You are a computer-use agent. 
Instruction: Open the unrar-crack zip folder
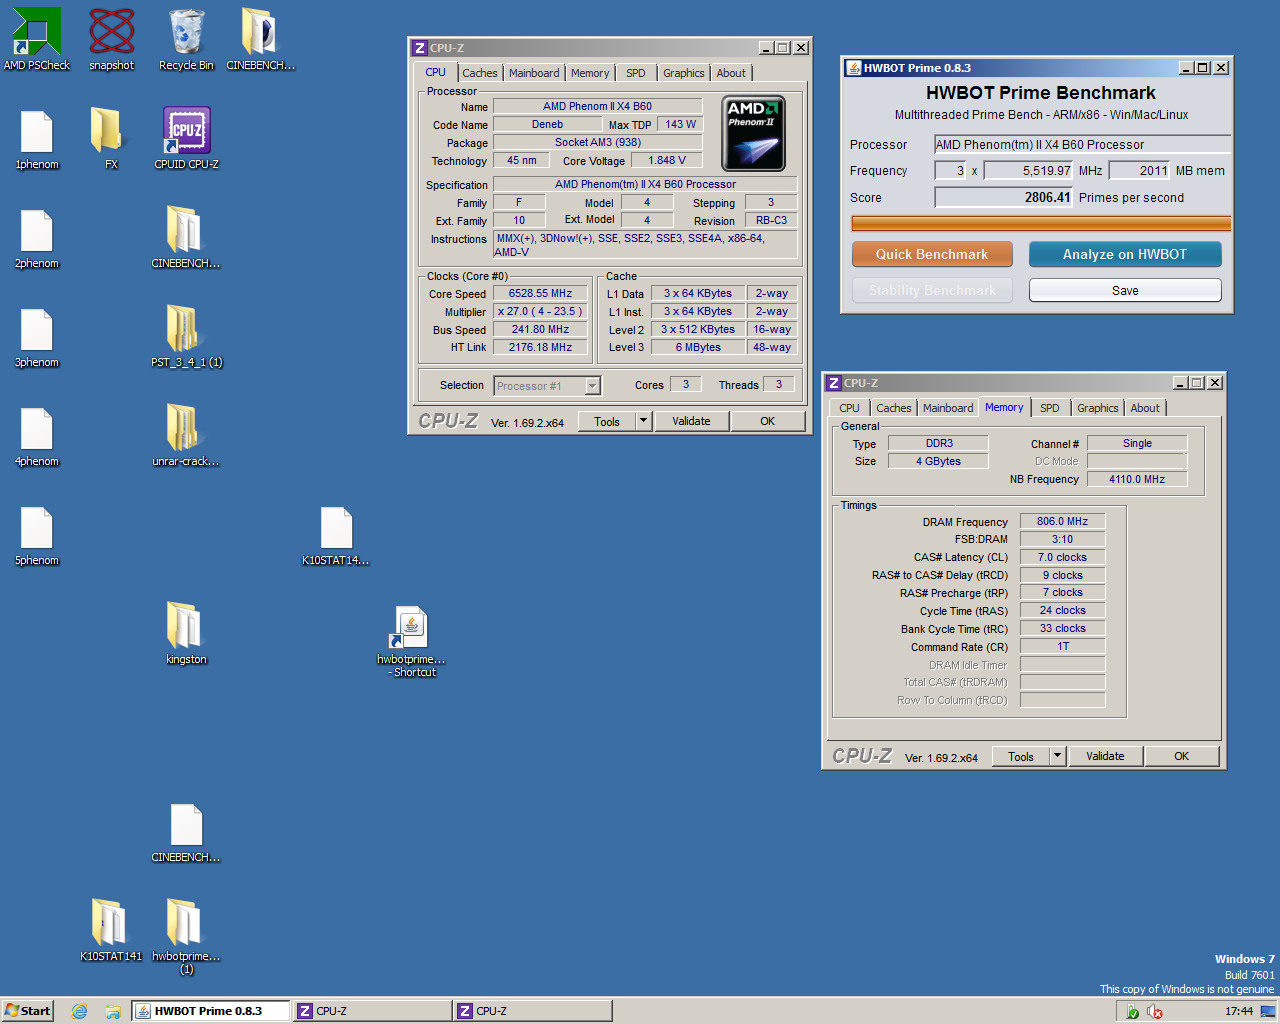point(186,436)
